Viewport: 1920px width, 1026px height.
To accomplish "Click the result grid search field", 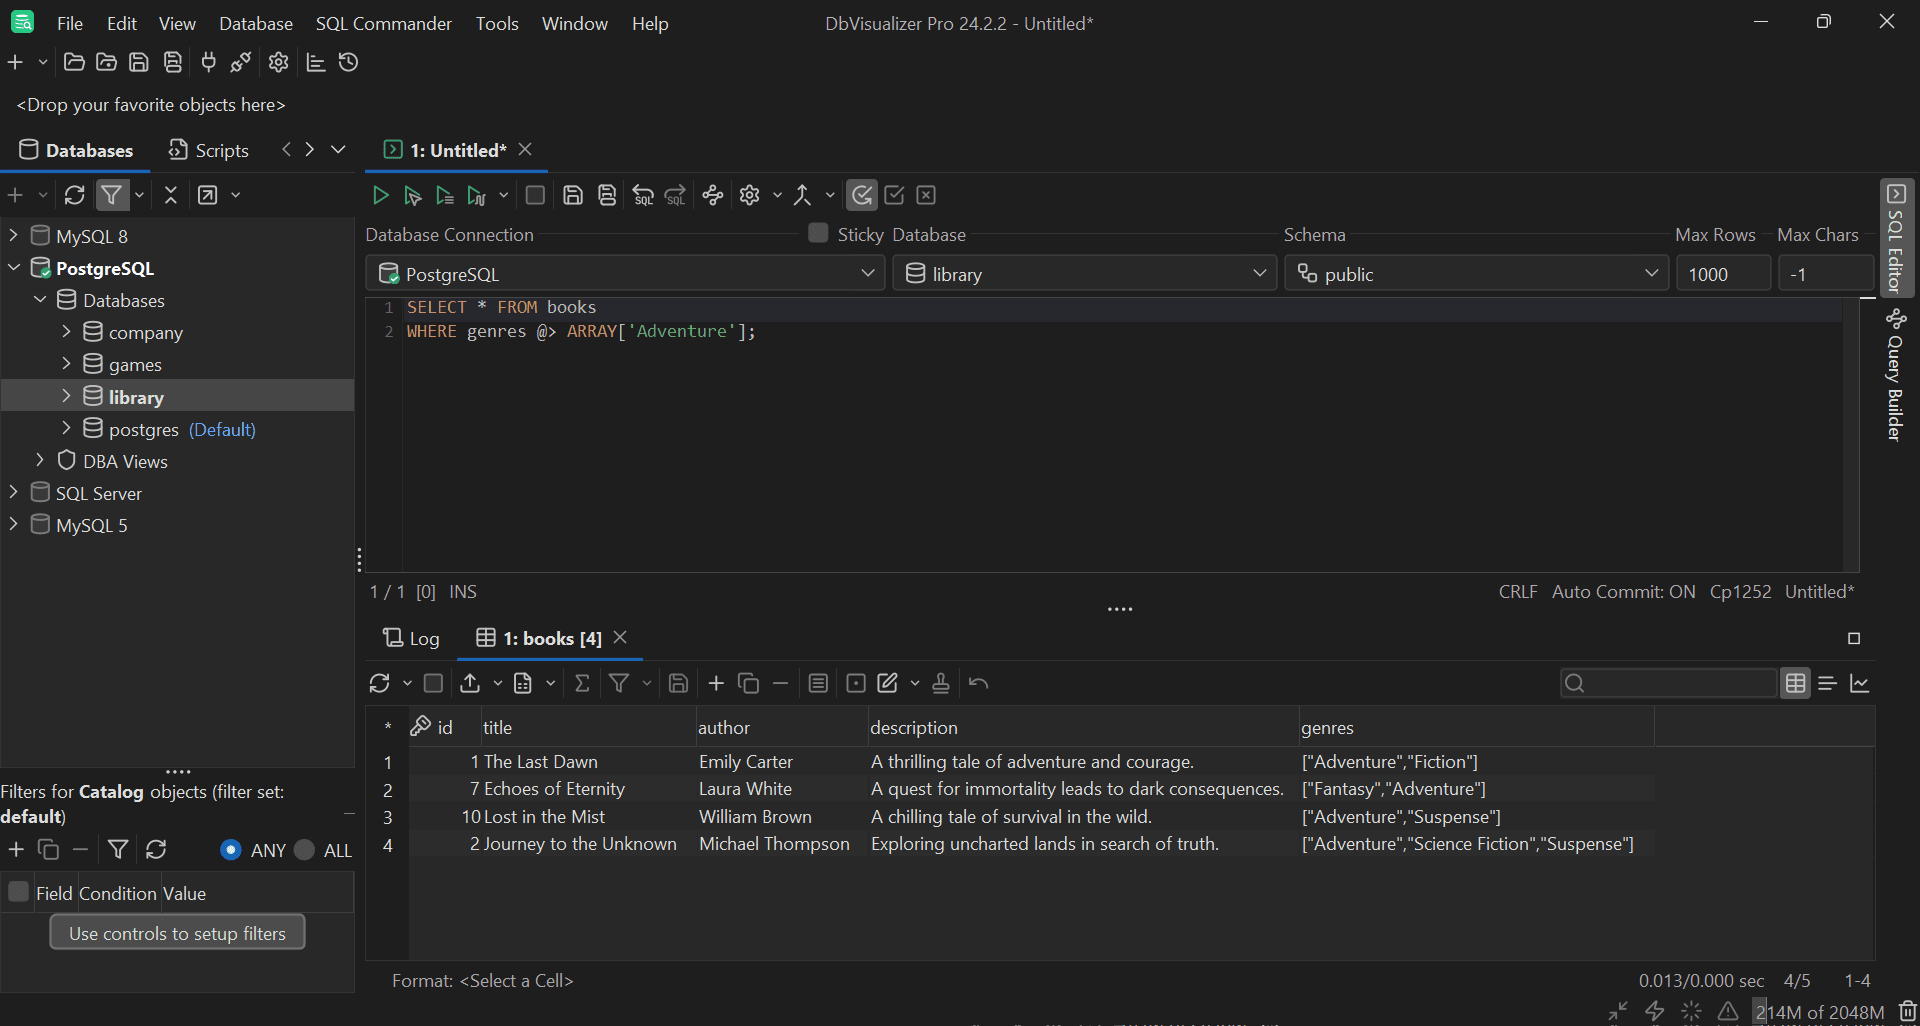I will tap(1670, 683).
